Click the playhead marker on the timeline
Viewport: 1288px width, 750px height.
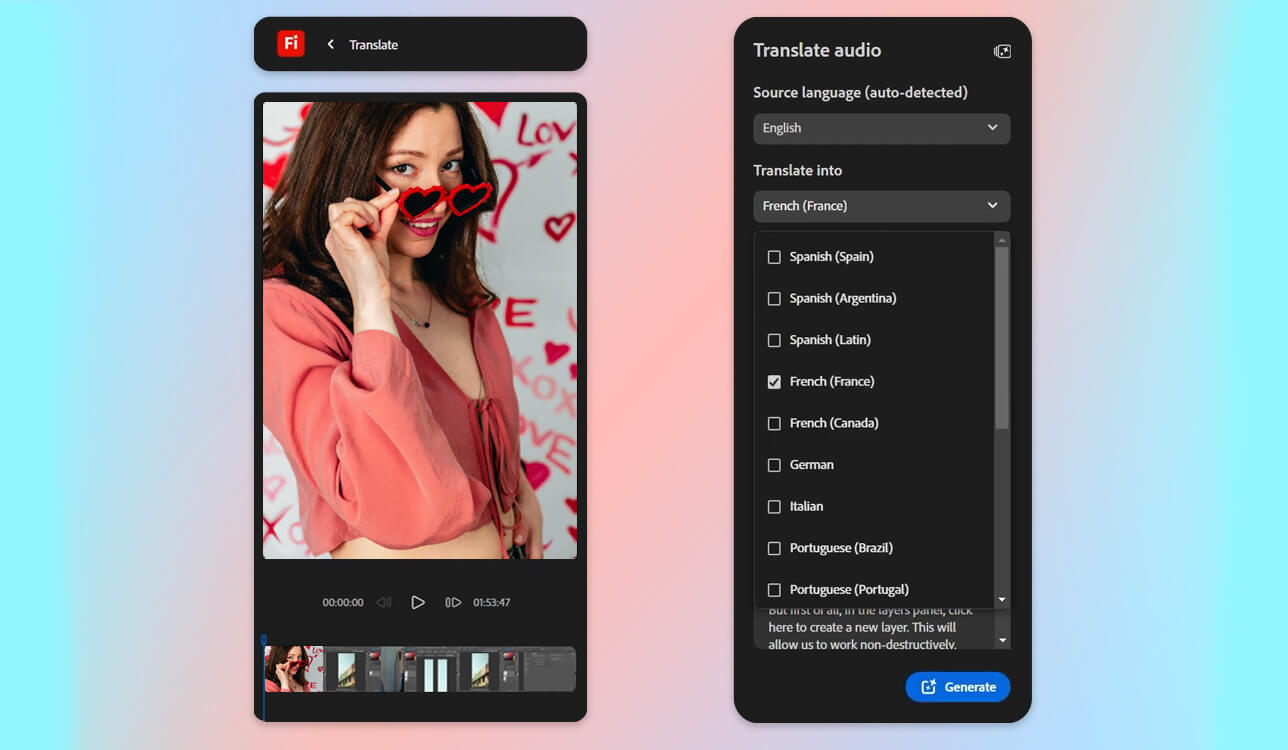[x=263, y=637]
